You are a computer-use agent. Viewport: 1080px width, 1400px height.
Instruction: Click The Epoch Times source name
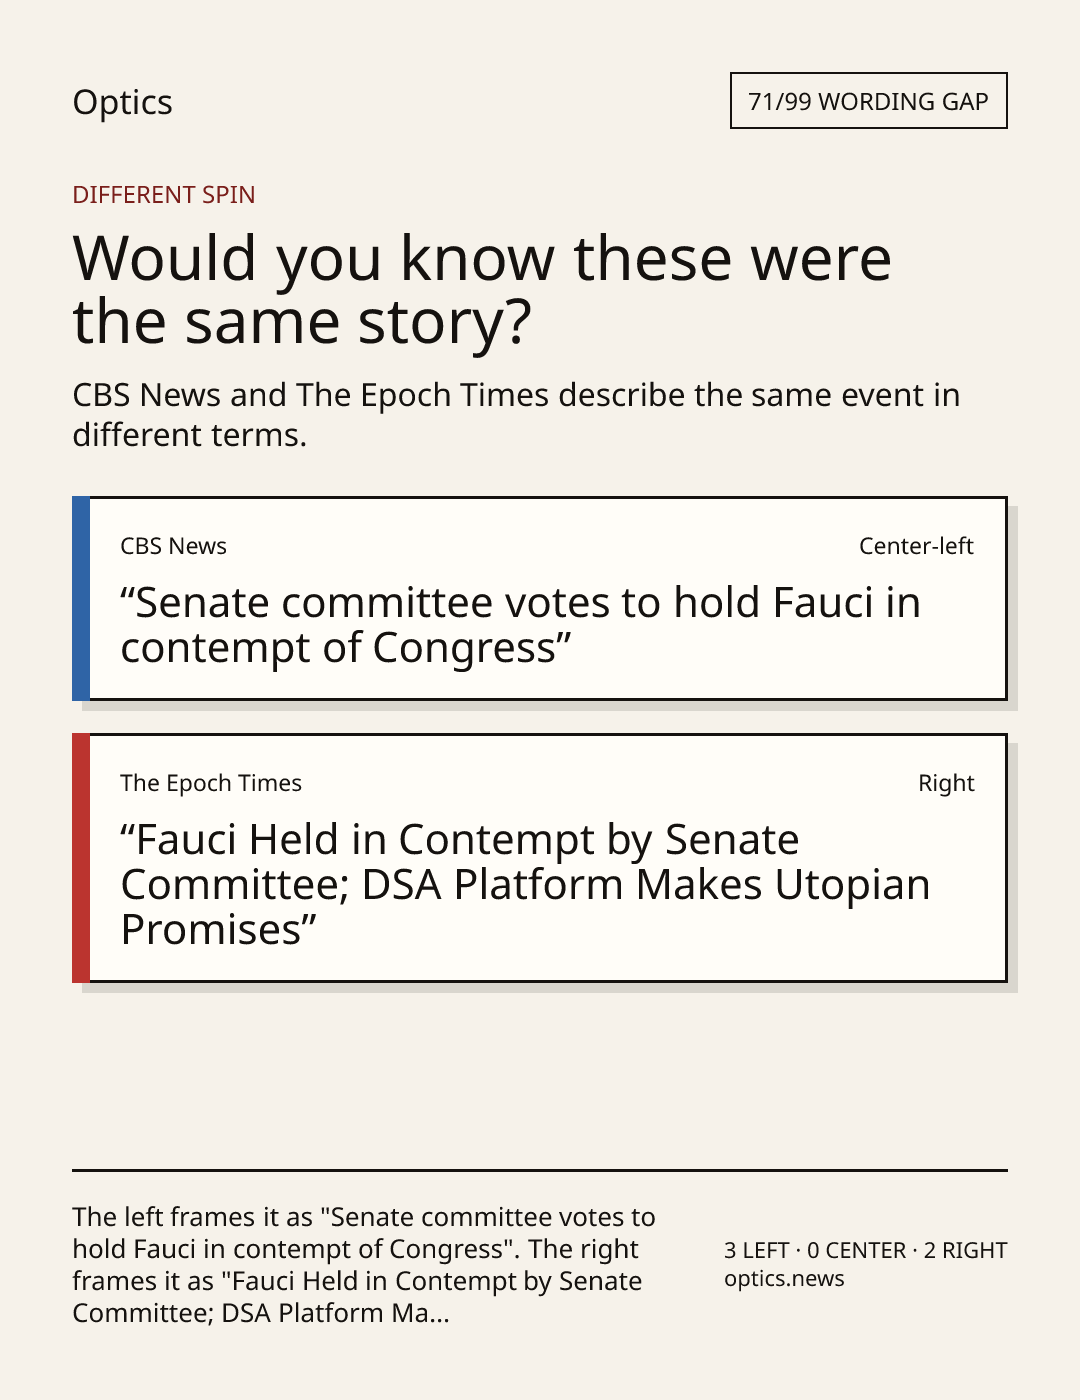click(211, 783)
